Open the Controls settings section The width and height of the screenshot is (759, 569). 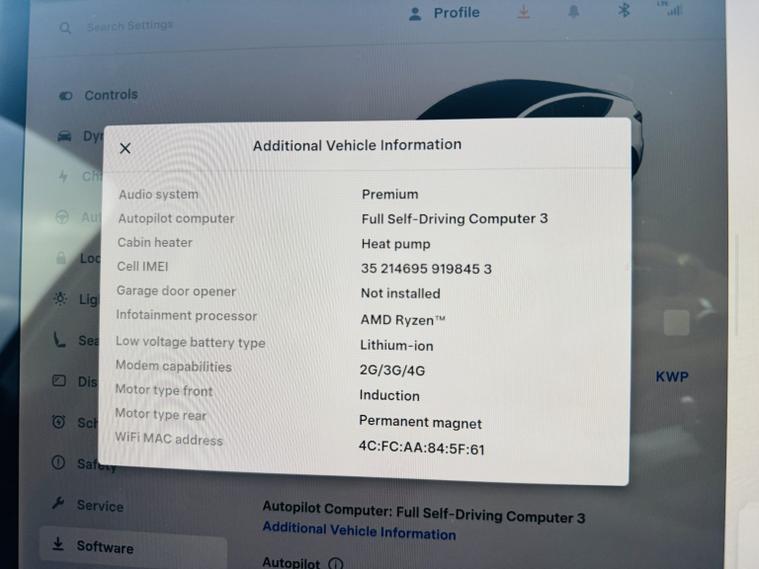point(110,95)
